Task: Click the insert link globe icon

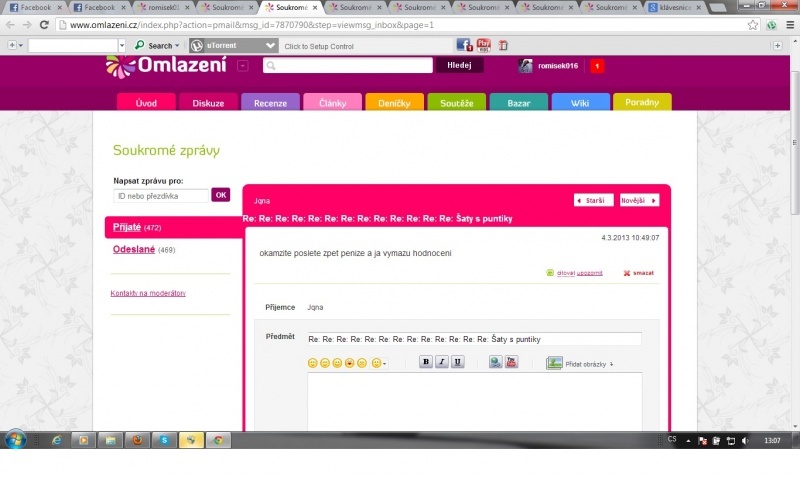Action: pos(495,362)
